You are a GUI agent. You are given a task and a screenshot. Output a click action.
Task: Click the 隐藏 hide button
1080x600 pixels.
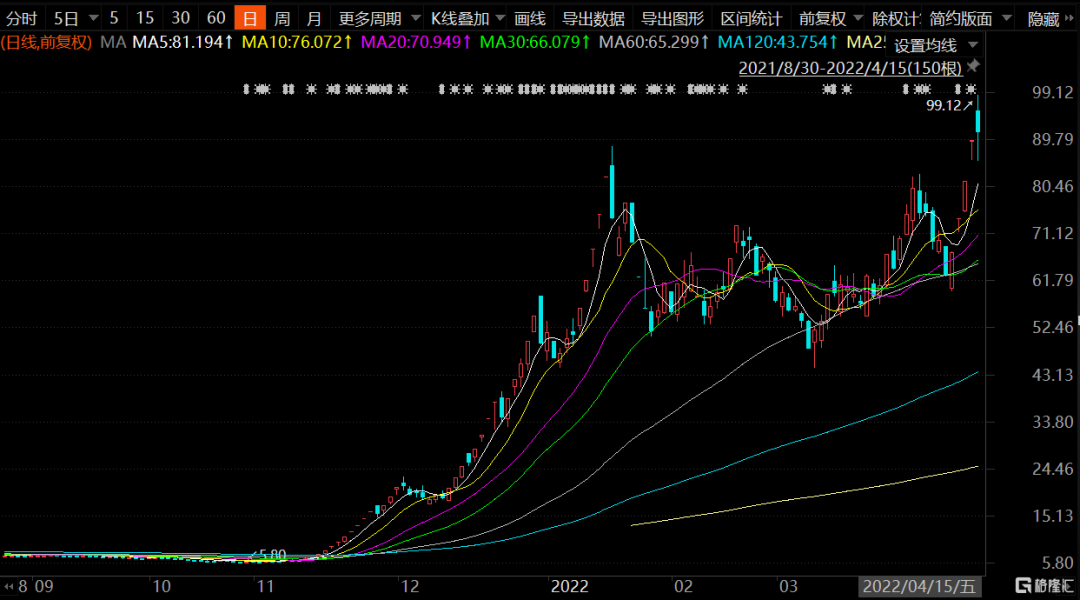(x=1043, y=18)
